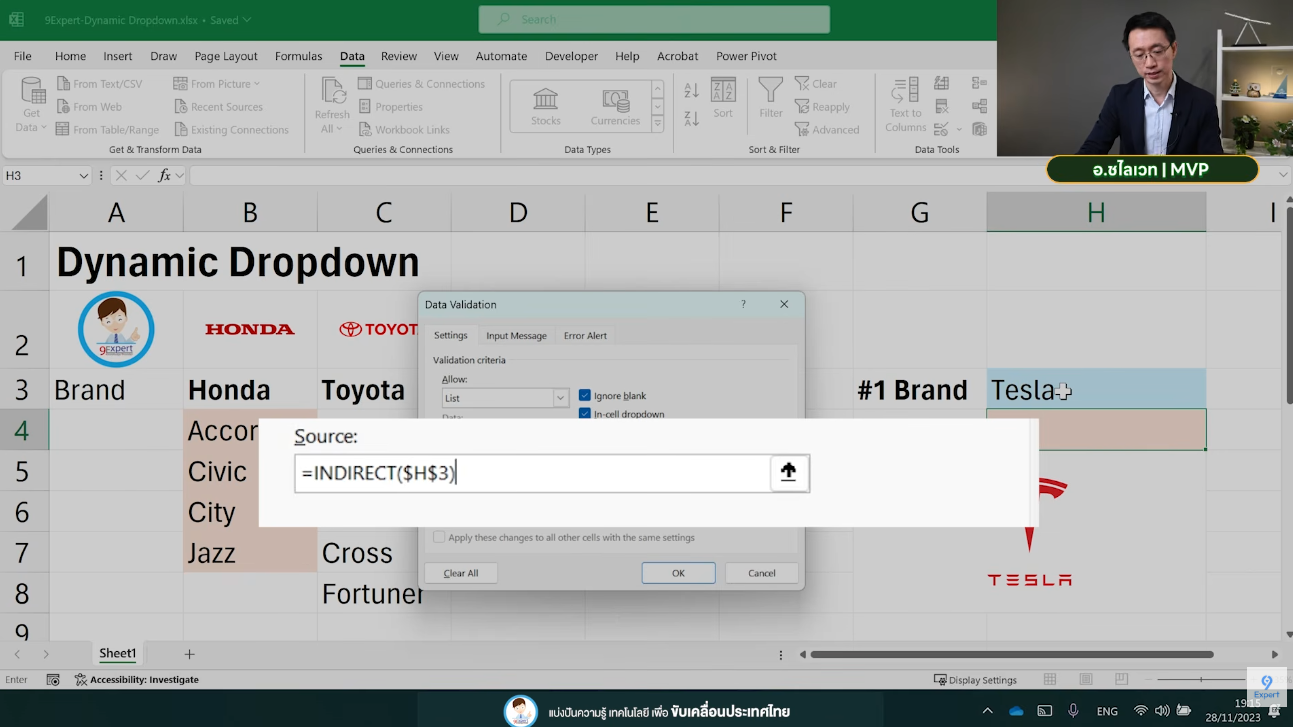Click the zoom slider

pos(1200,680)
